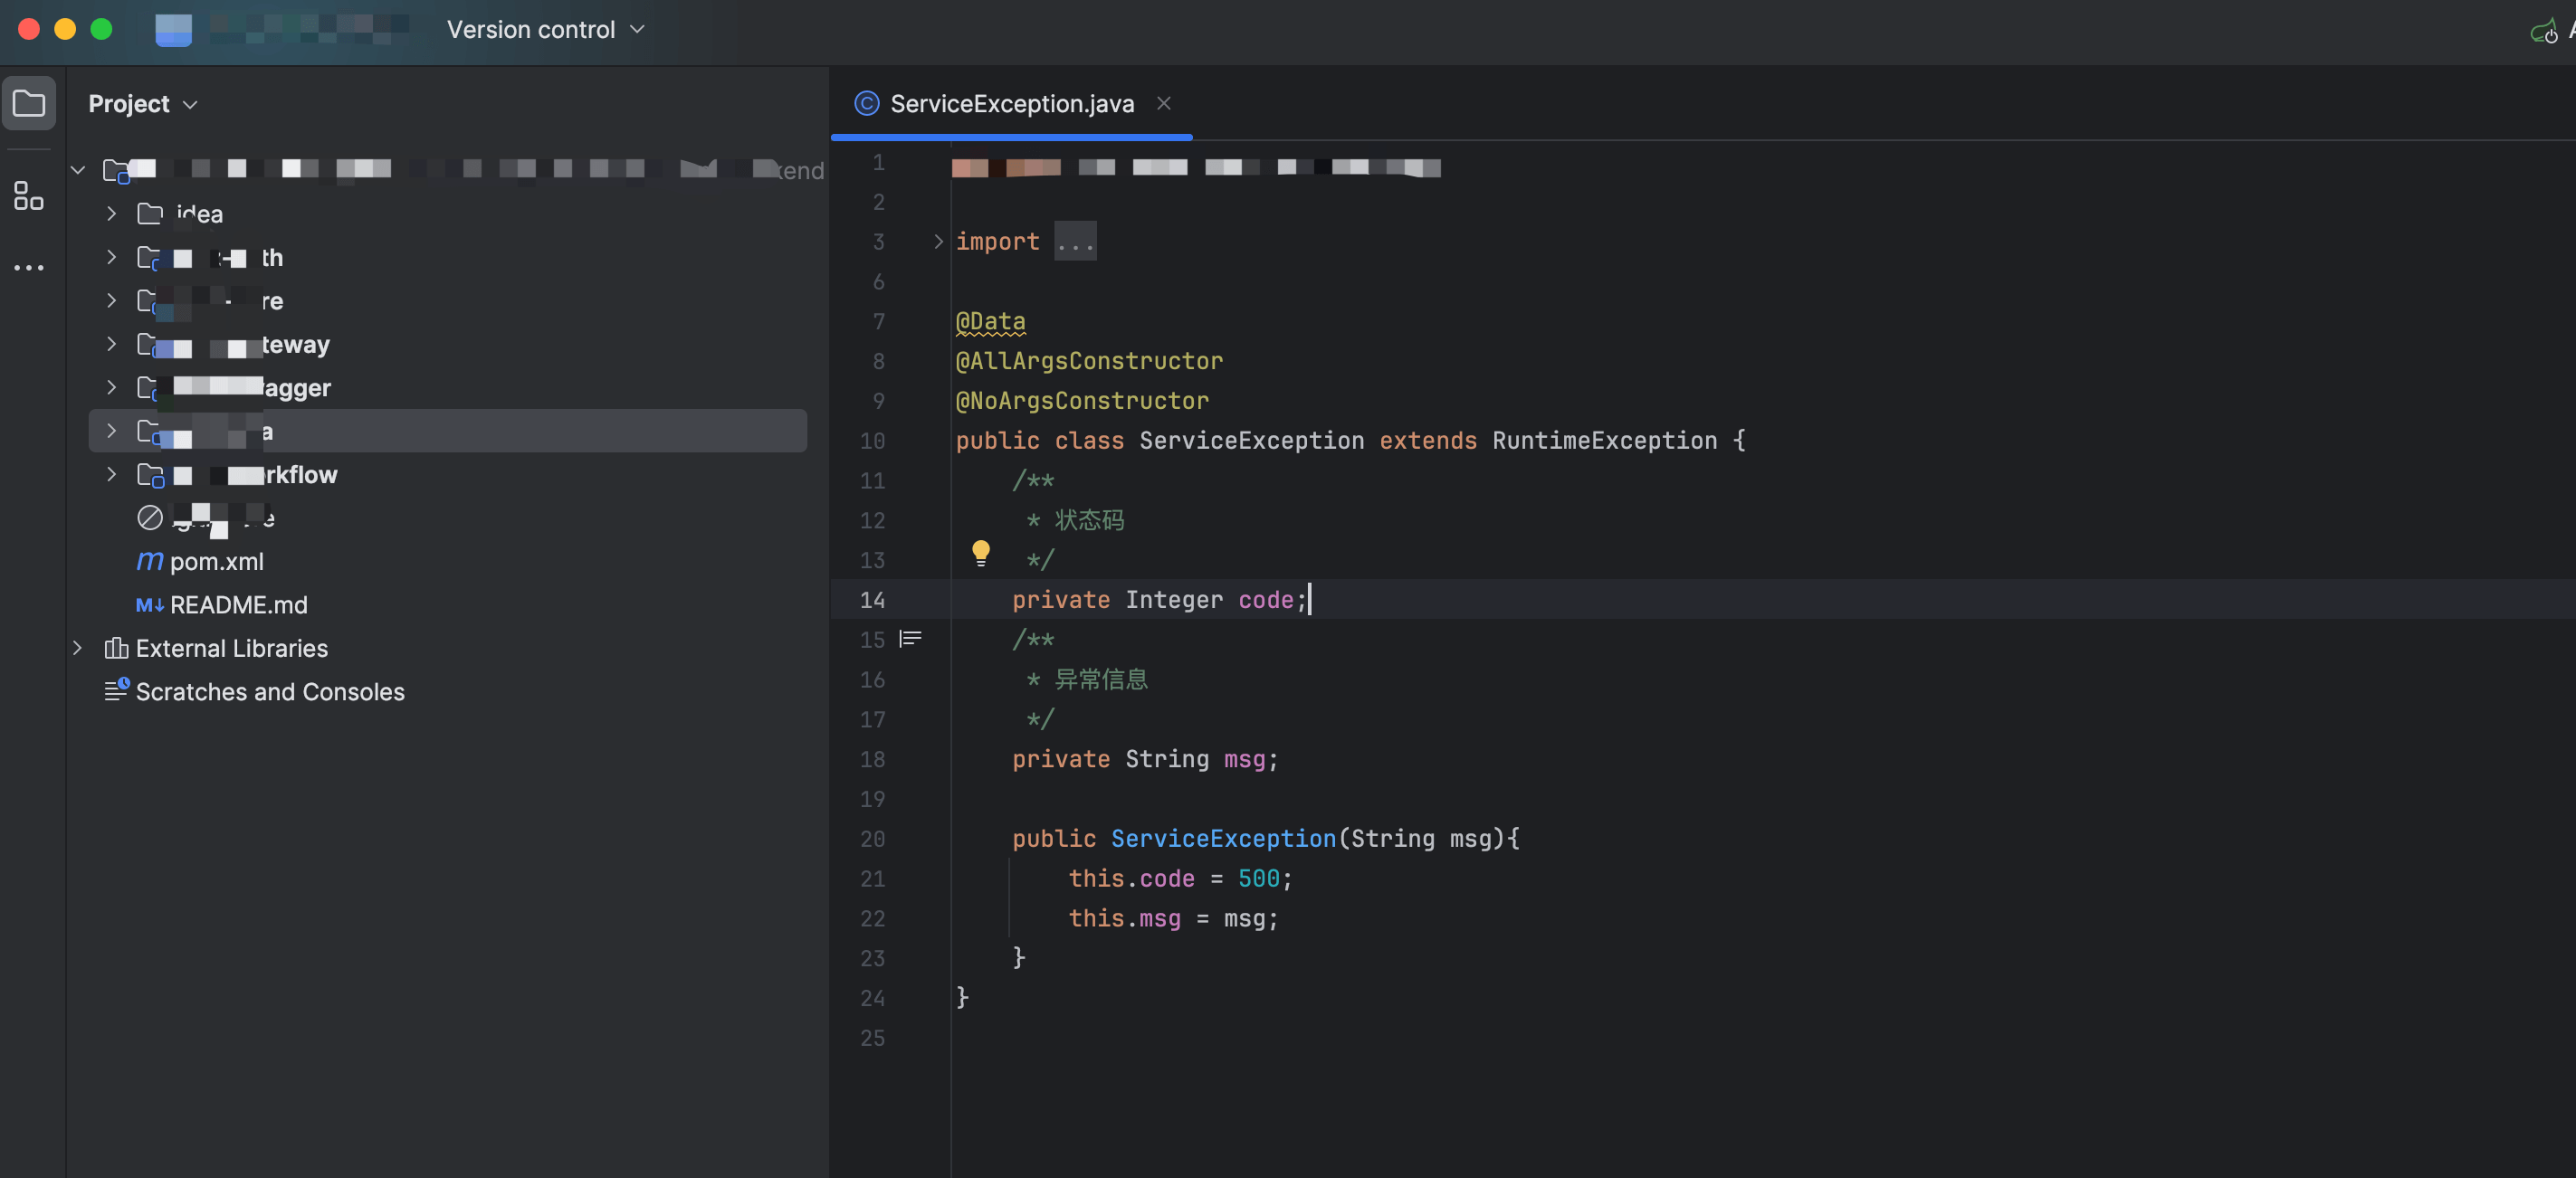Screen dimensions: 2576x1178
Task: Click the value 500 on line 21
Action: point(1258,879)
